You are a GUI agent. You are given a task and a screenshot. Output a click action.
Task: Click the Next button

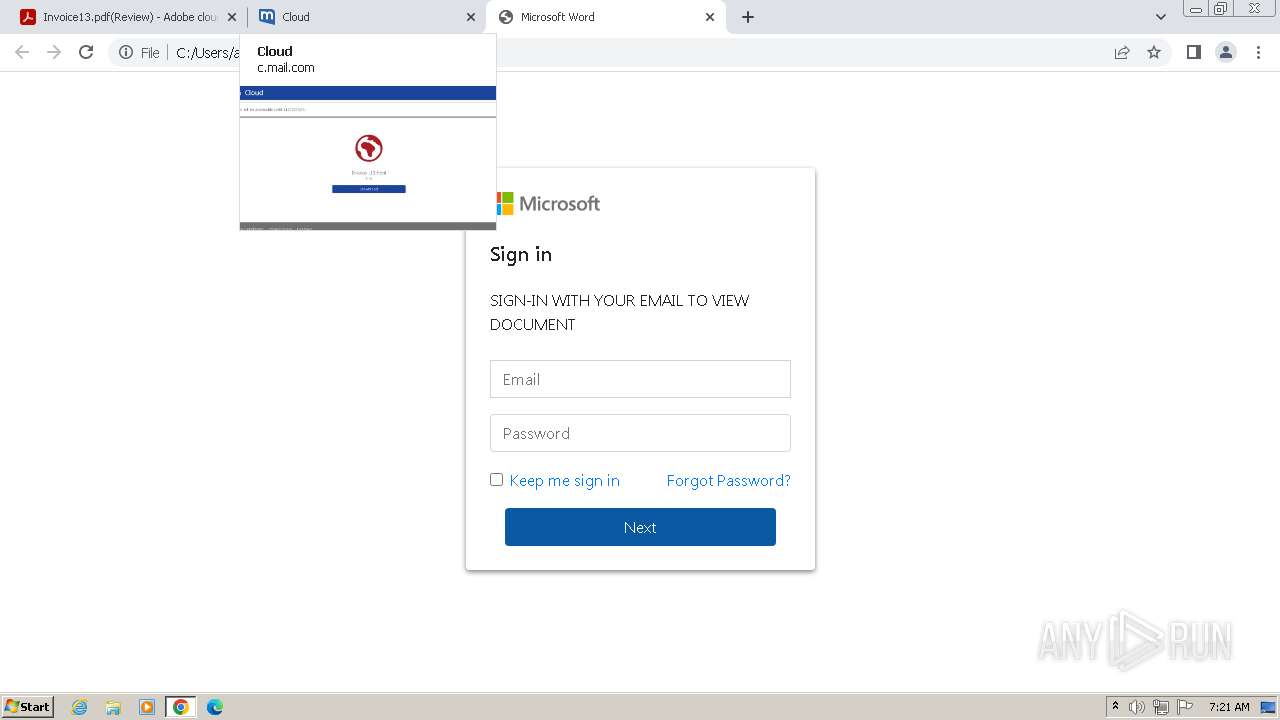click(x=640, y=527)
